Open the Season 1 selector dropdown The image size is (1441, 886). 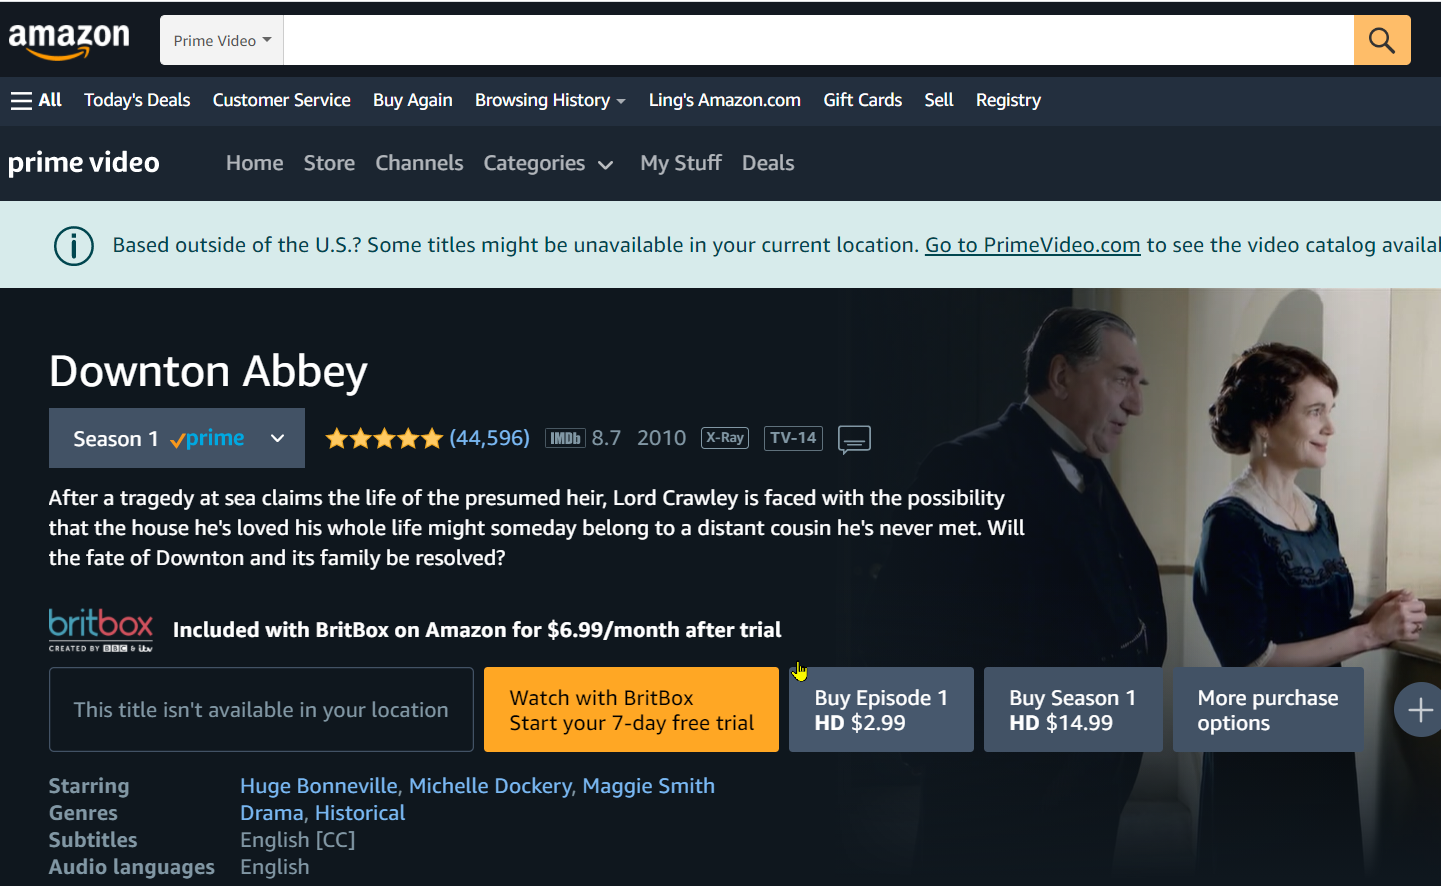click(177, 438)
